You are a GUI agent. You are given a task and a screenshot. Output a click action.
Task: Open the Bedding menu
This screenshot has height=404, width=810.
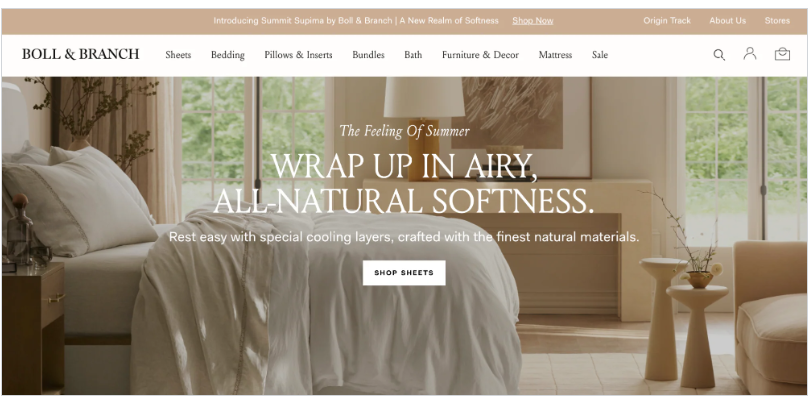coord(228,55)
